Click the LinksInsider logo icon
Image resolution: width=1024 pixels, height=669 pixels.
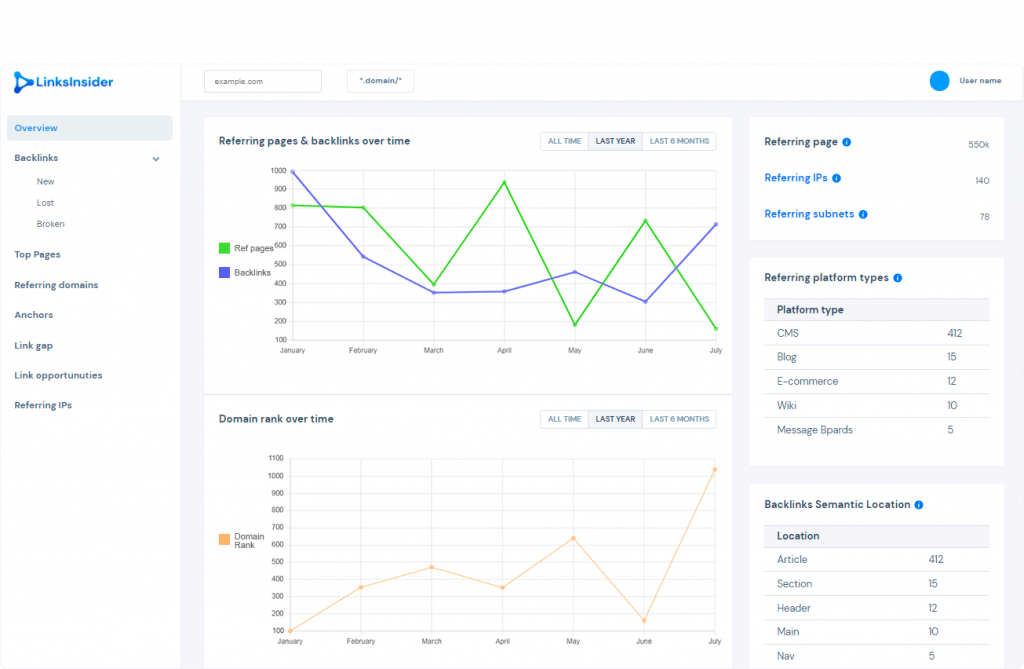point(24,82)
